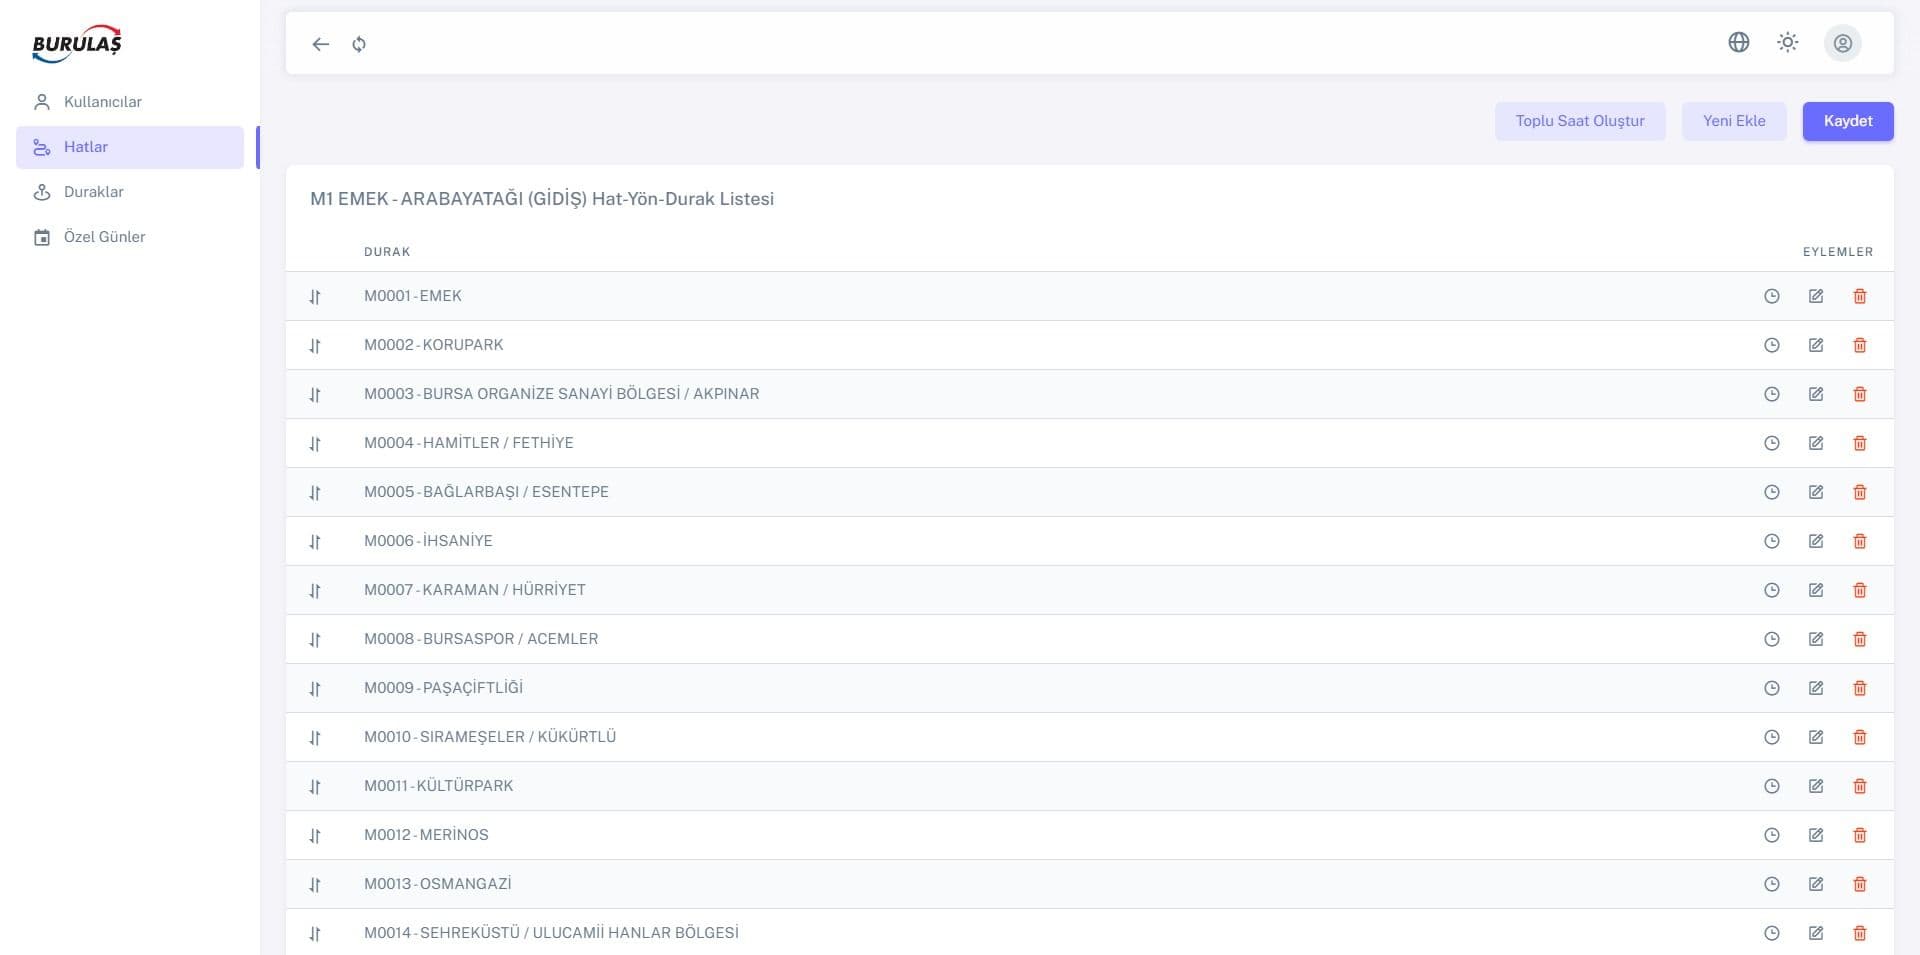The height and width of the screenshot is (955, 1920).
Task: Click the BURULAŞ logo
Action: [x=77, y=43]
